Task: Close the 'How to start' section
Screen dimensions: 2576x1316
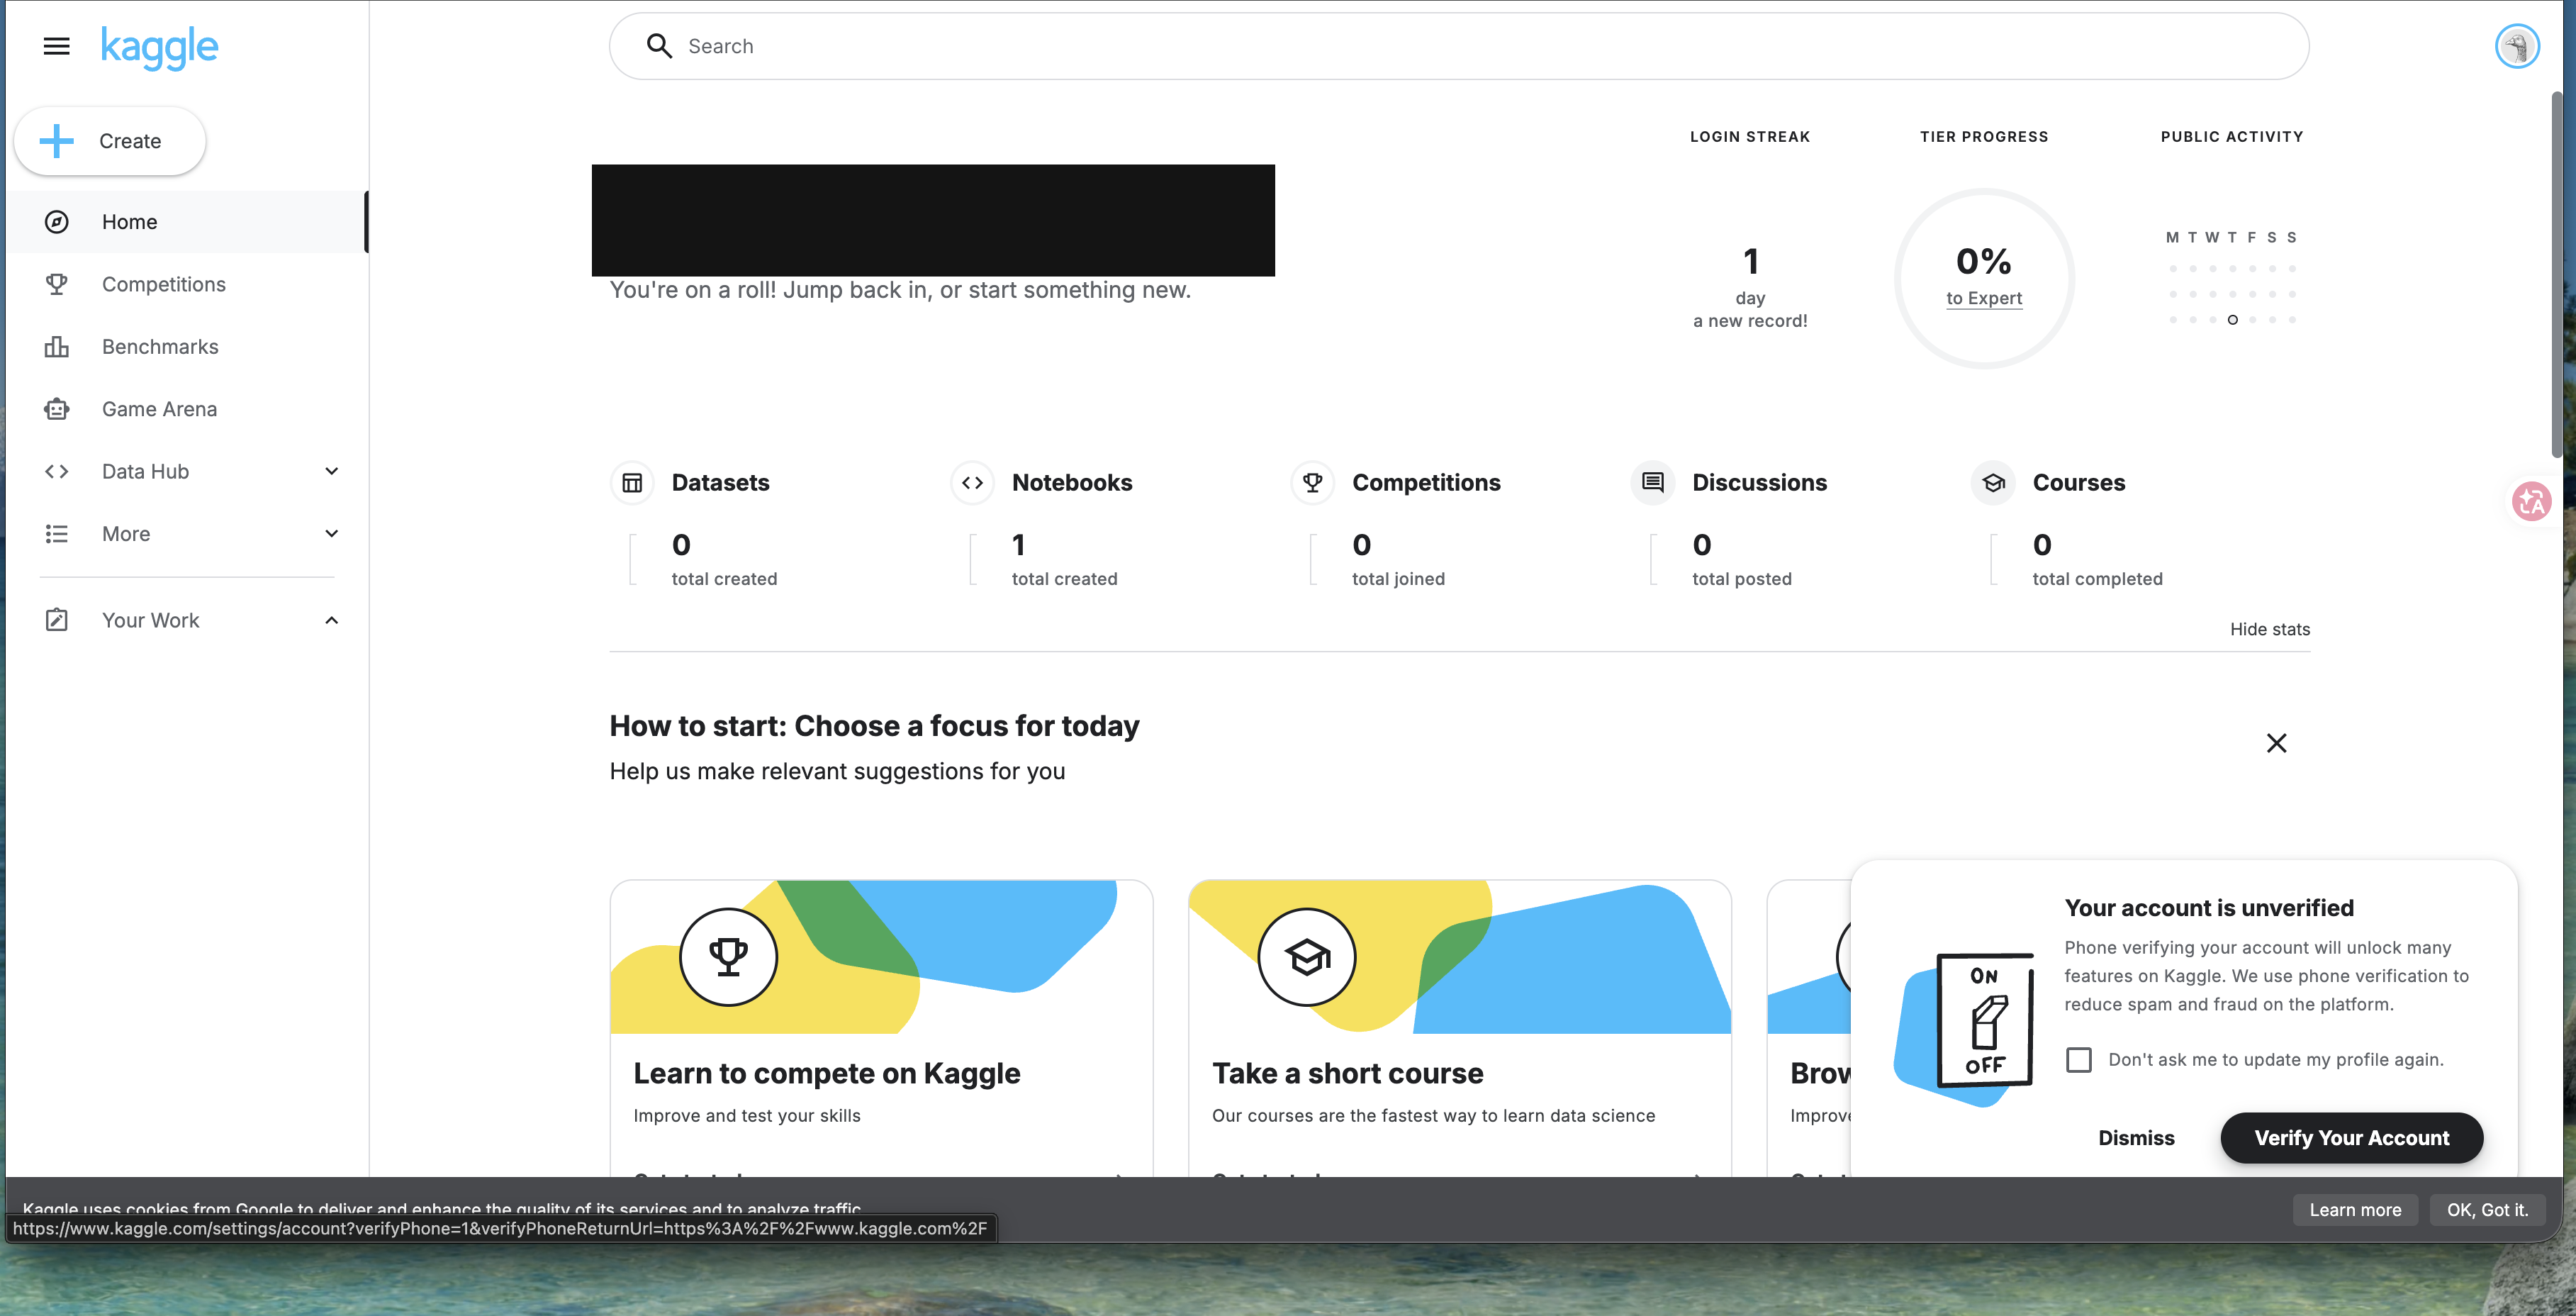Action: pos(2276,743)
